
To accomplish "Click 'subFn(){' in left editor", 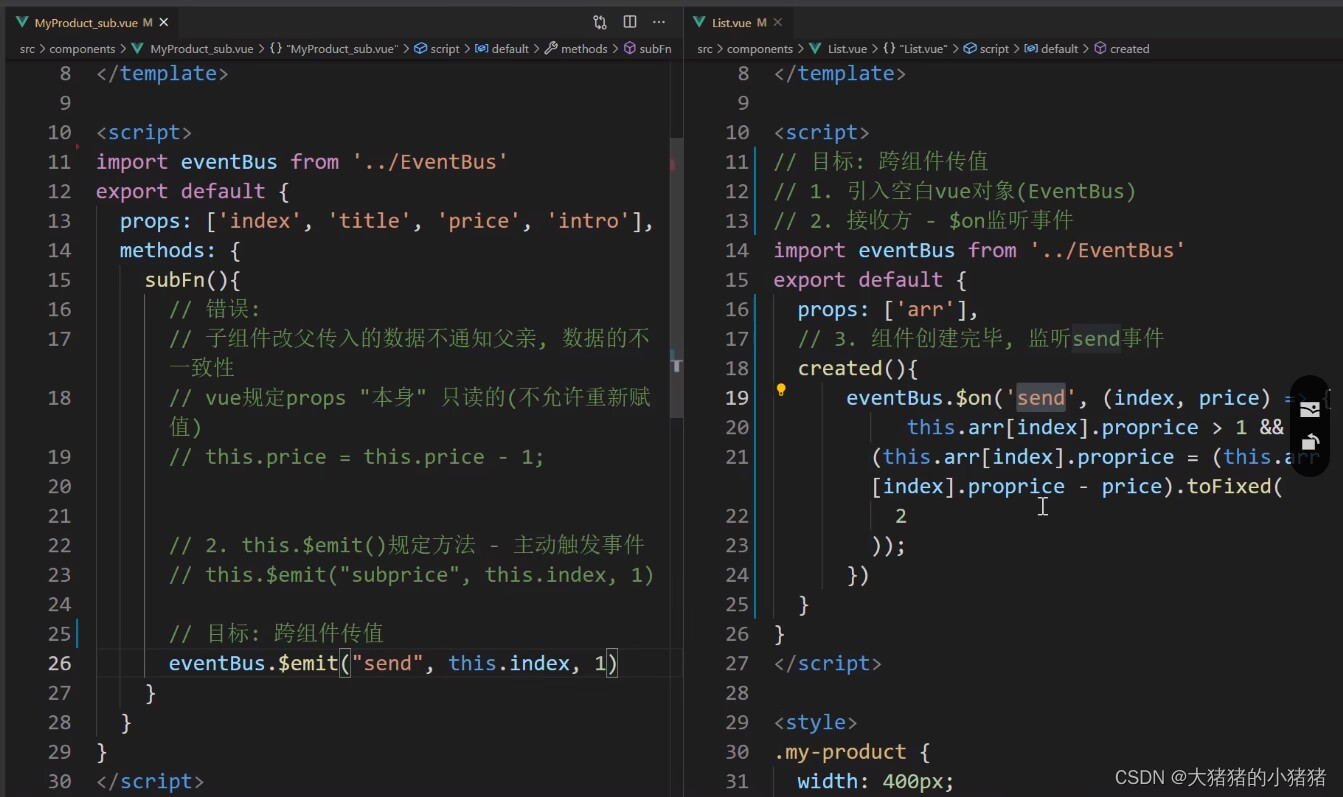I will [192, 280].
